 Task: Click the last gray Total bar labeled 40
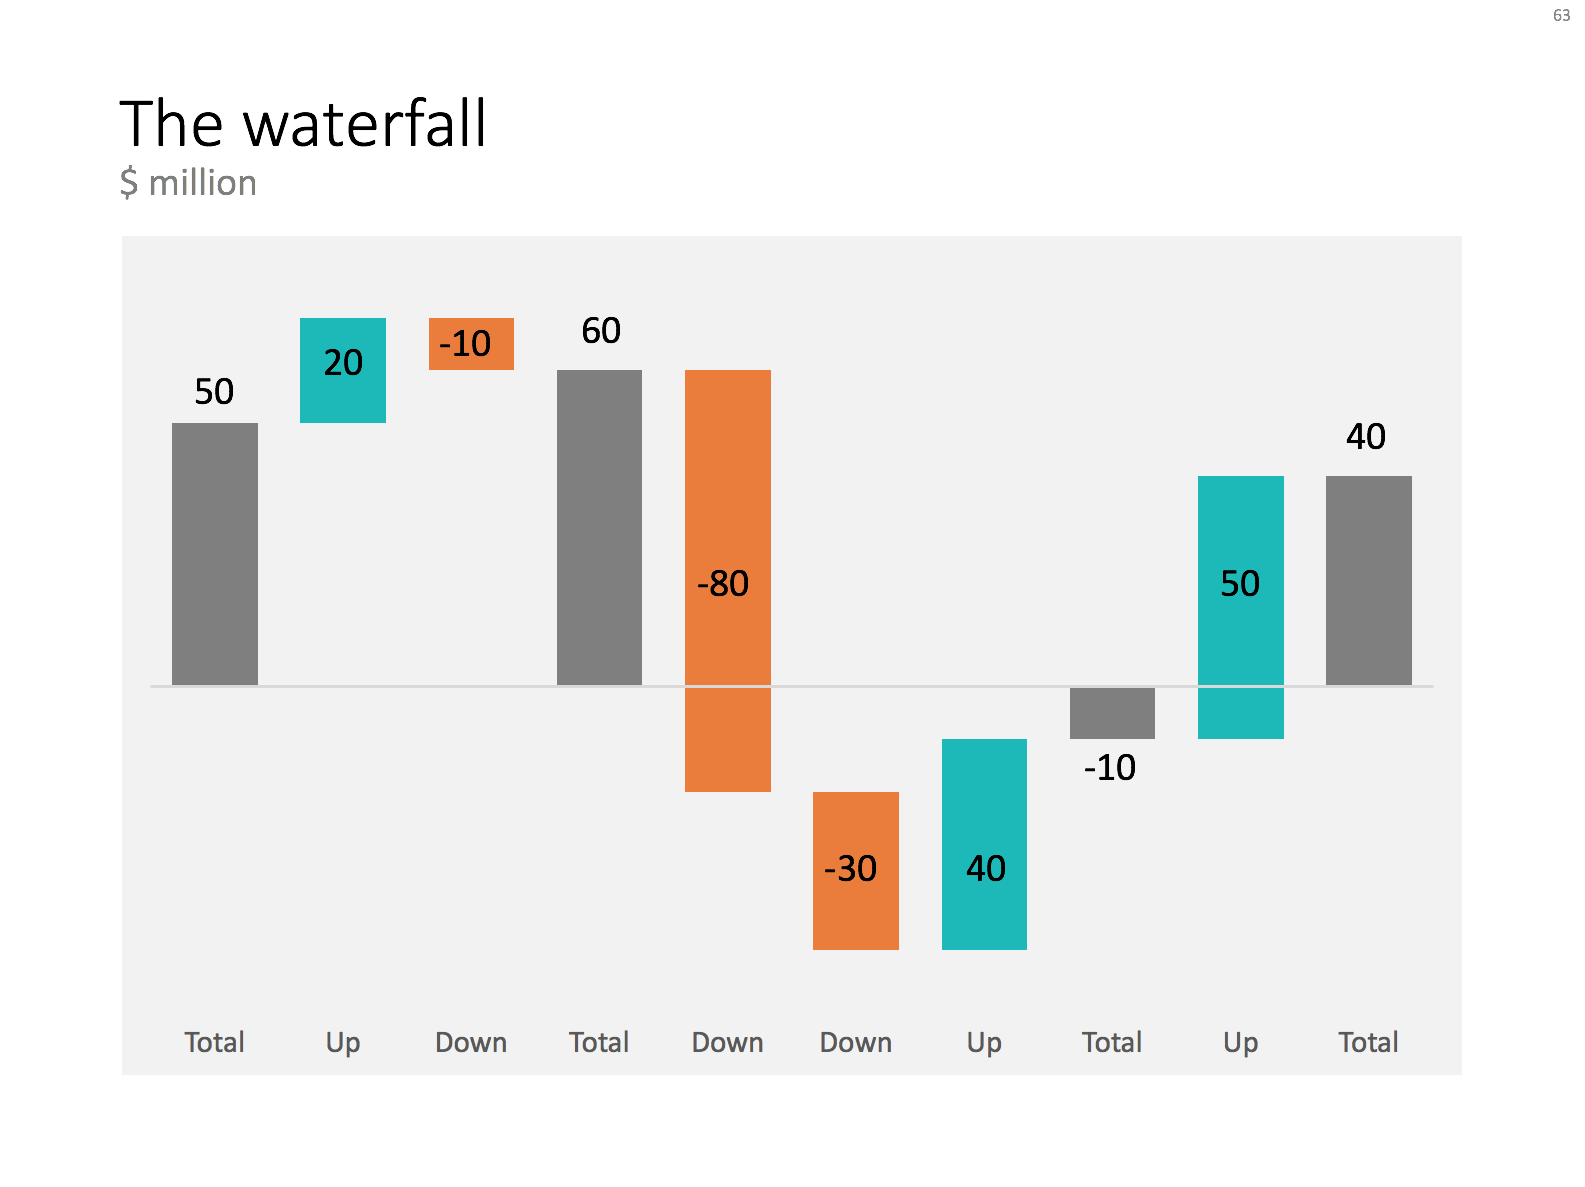pyautogui.click(x=1369, y=580)
